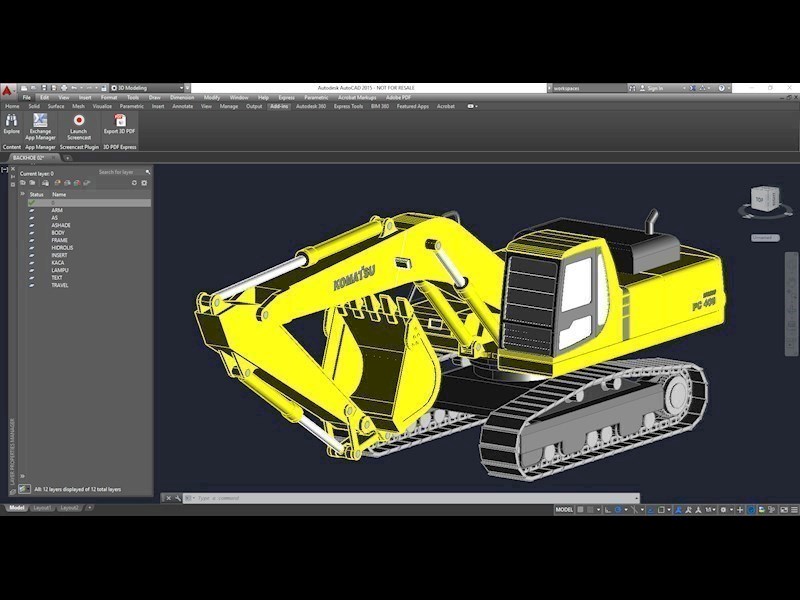
Task: Expand the Help dropdown arrow
Action: (728, 88)
